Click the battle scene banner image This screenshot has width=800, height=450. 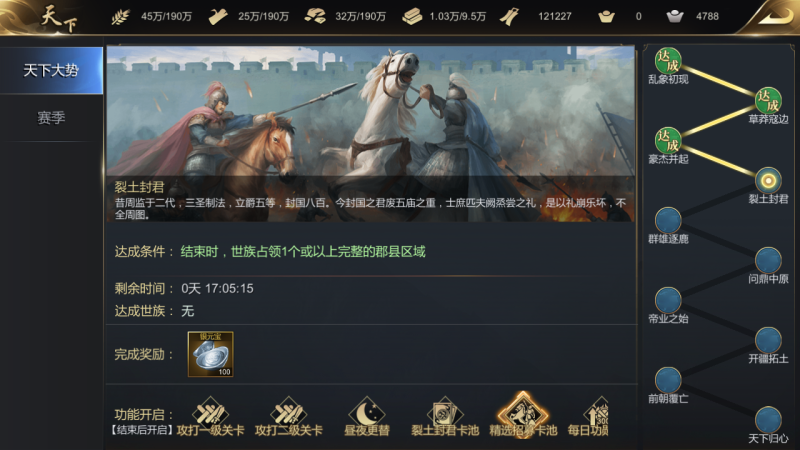point(370,134)
